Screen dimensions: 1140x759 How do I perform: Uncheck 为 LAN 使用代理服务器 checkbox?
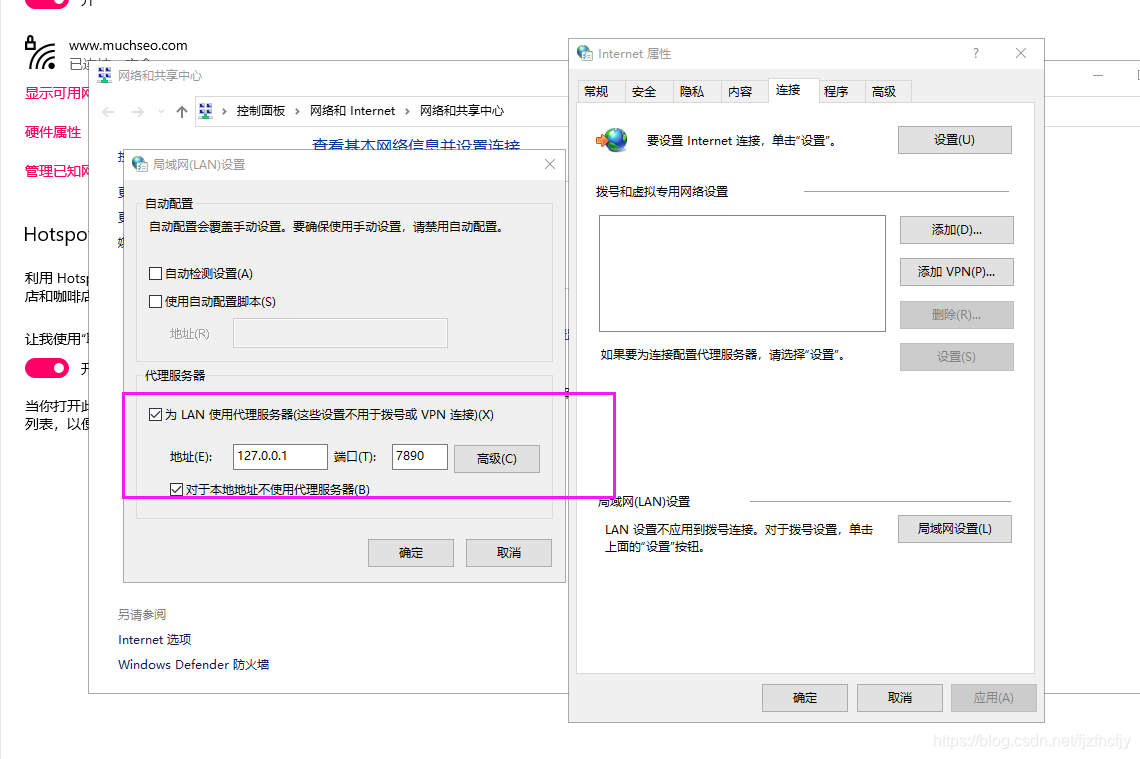pos(155,414)
